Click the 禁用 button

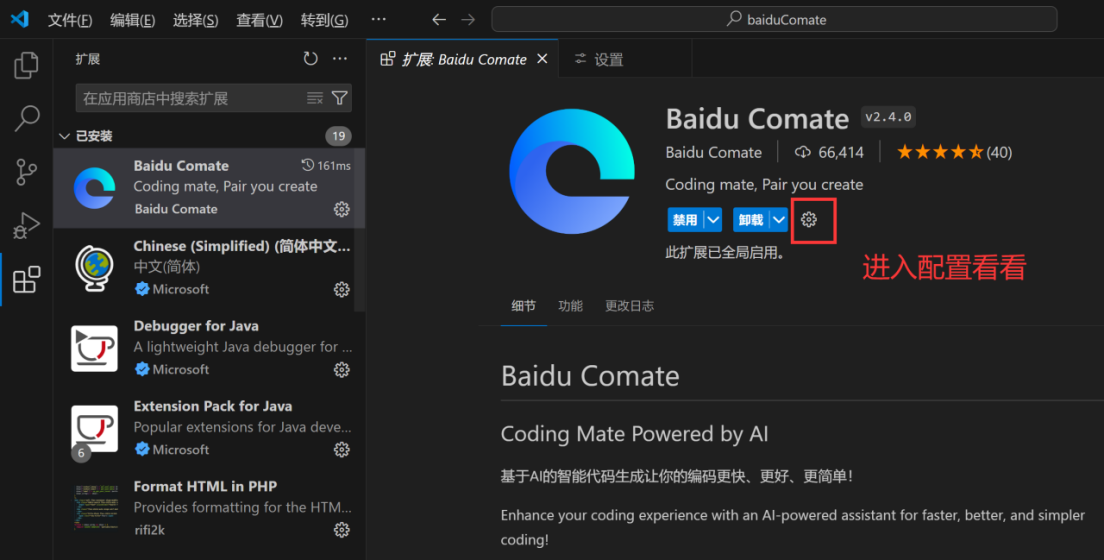[685, 220]
